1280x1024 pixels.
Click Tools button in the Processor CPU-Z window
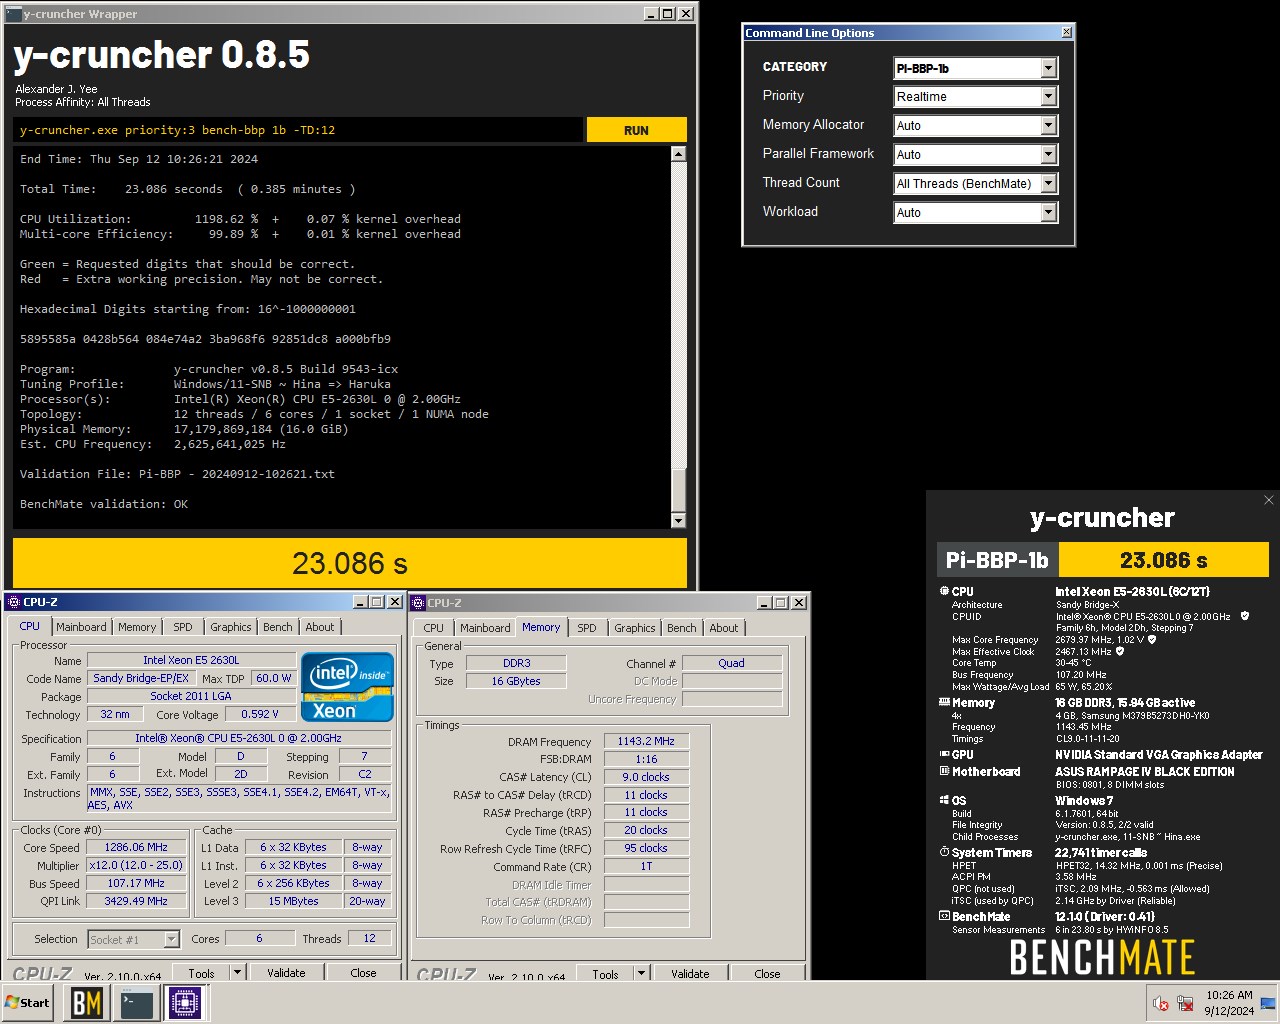pyautogui.click(x=201, y=973)
